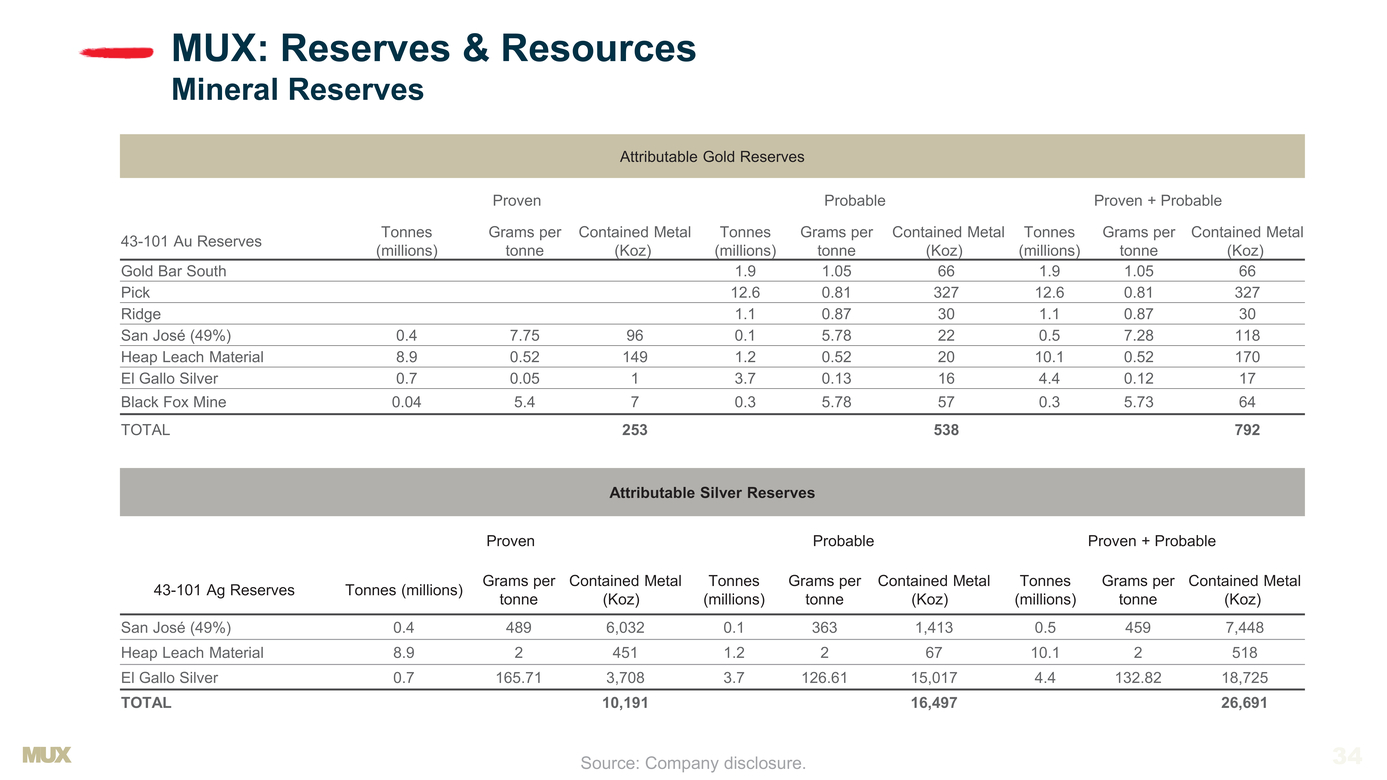Click San José combined gold grade '7.28'
Screen dimensions: 1387x780
pos(1138,335)
